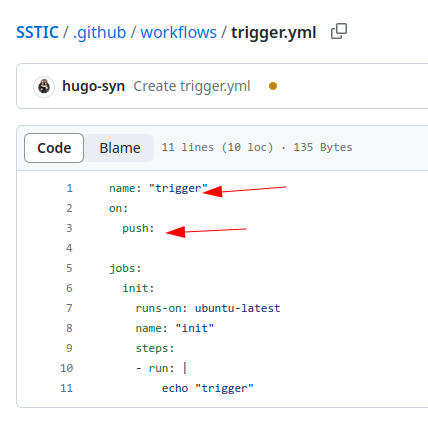428x421 pixels.
Task: Select line number 1 in the gutter
Action: pyautogui.click(x=69, y=188)
